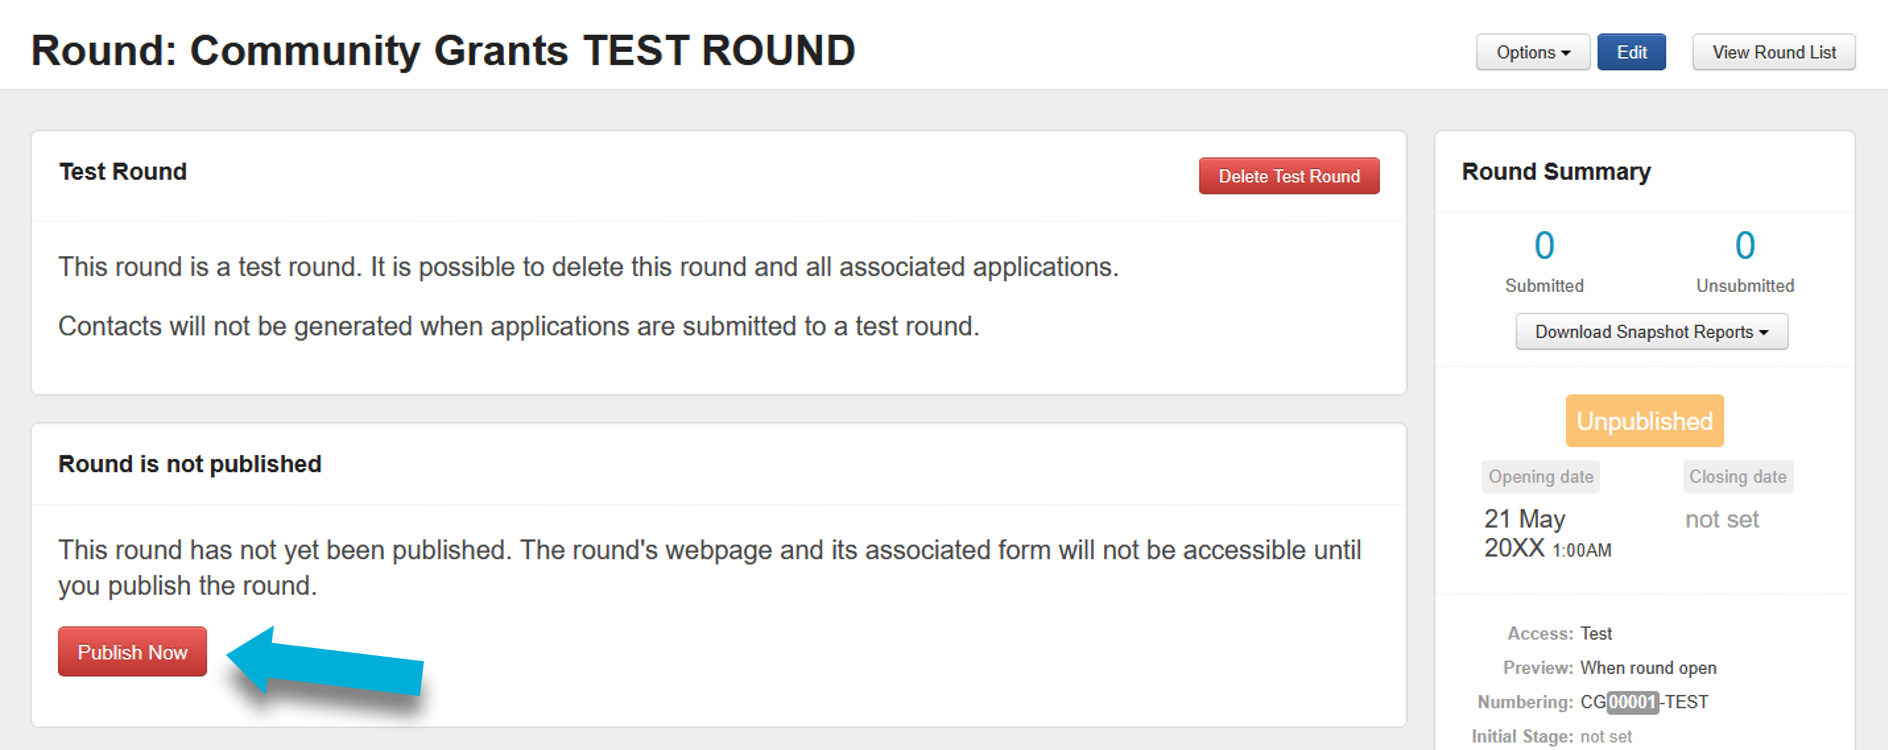This screenshot has height=750, width=1888.
Task: Click the Round Summary heading
Action: pyautogui.click(x=1555, y=172)
